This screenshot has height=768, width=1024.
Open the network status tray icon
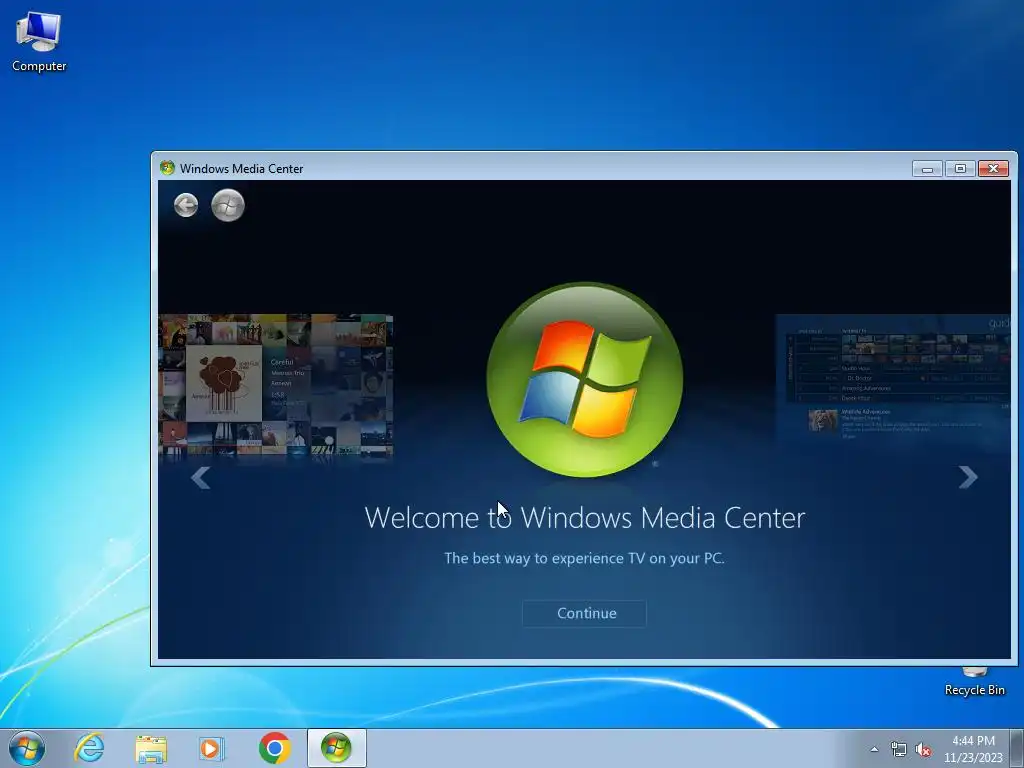pyautogui.click(x=899, y=750)
